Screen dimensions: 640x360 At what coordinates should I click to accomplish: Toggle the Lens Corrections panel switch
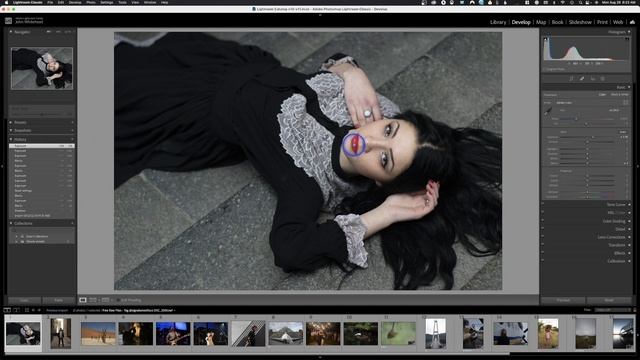[542, 237]
